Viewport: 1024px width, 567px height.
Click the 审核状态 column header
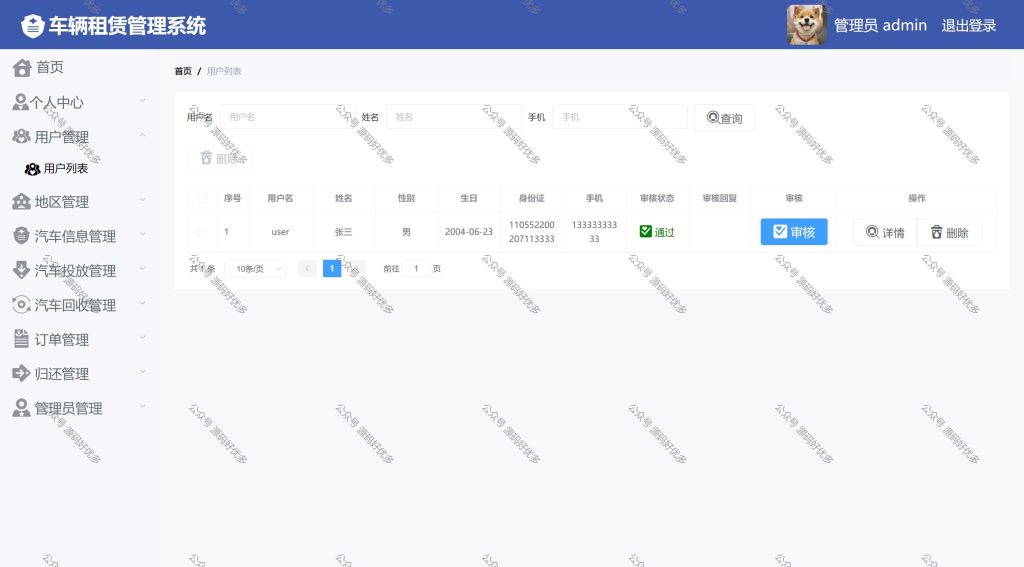(657, 198)
